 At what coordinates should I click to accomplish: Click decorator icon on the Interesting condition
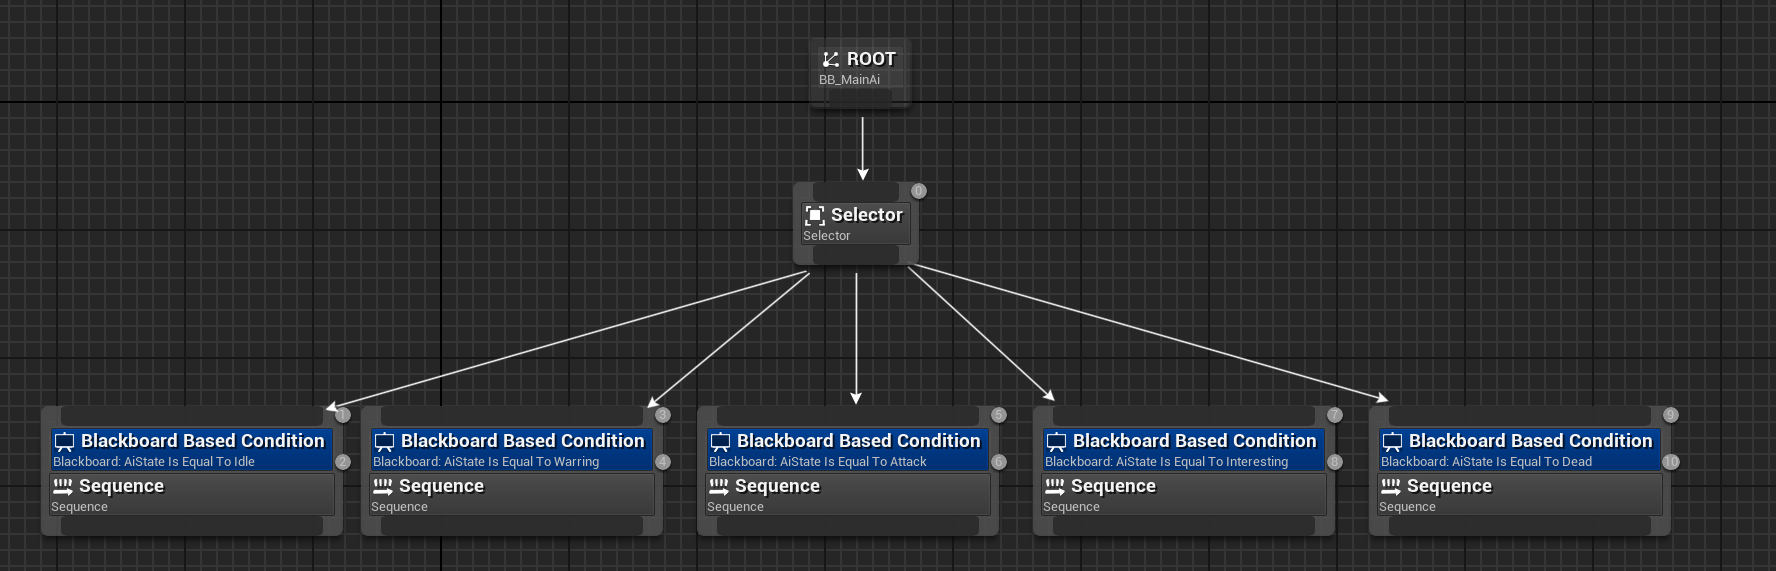[x=1056, y=442]
